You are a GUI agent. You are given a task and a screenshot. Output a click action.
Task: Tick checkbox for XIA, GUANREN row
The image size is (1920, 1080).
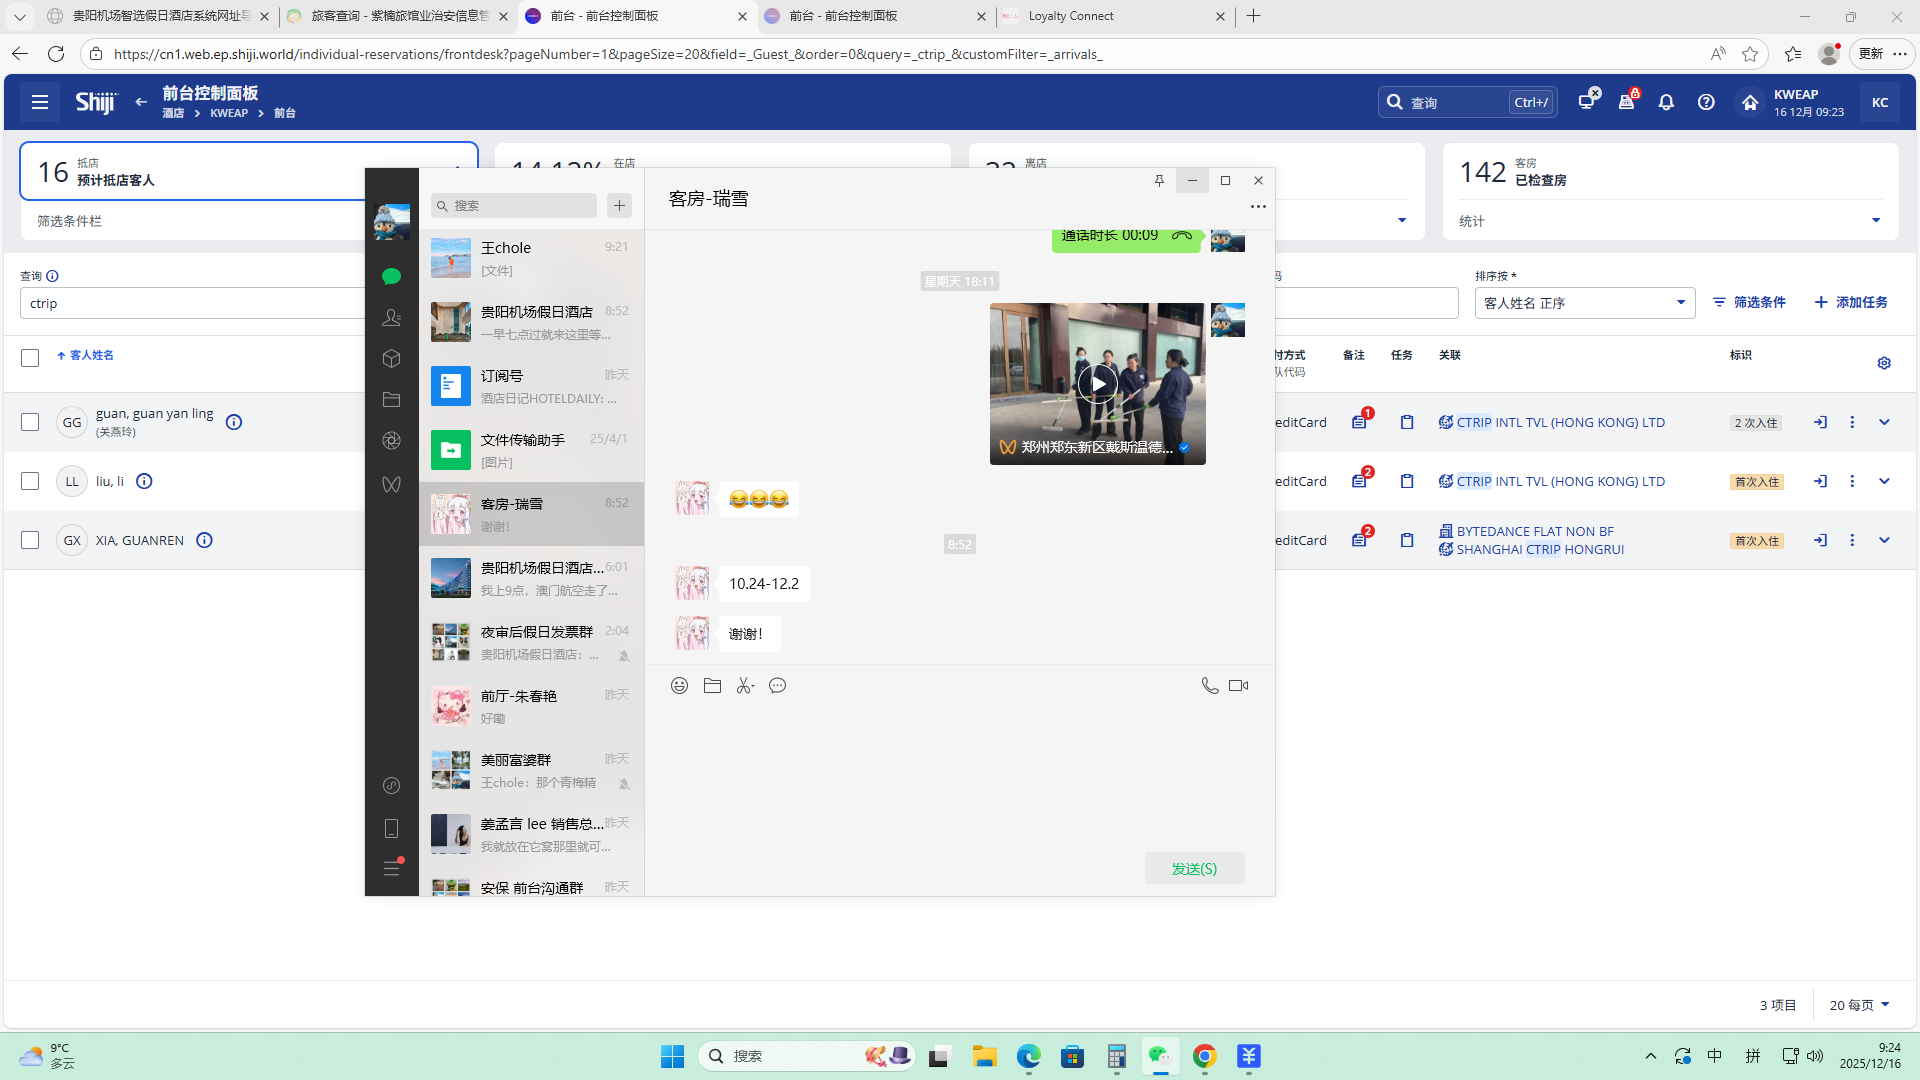[30, 540]
